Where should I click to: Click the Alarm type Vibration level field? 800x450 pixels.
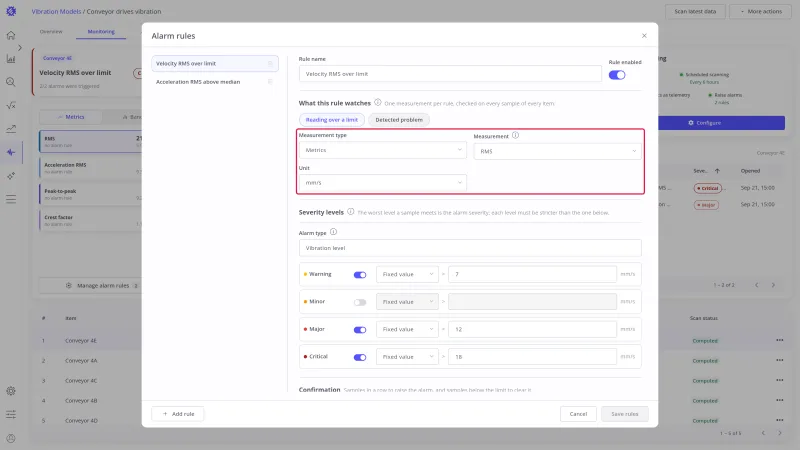(470, 248)
